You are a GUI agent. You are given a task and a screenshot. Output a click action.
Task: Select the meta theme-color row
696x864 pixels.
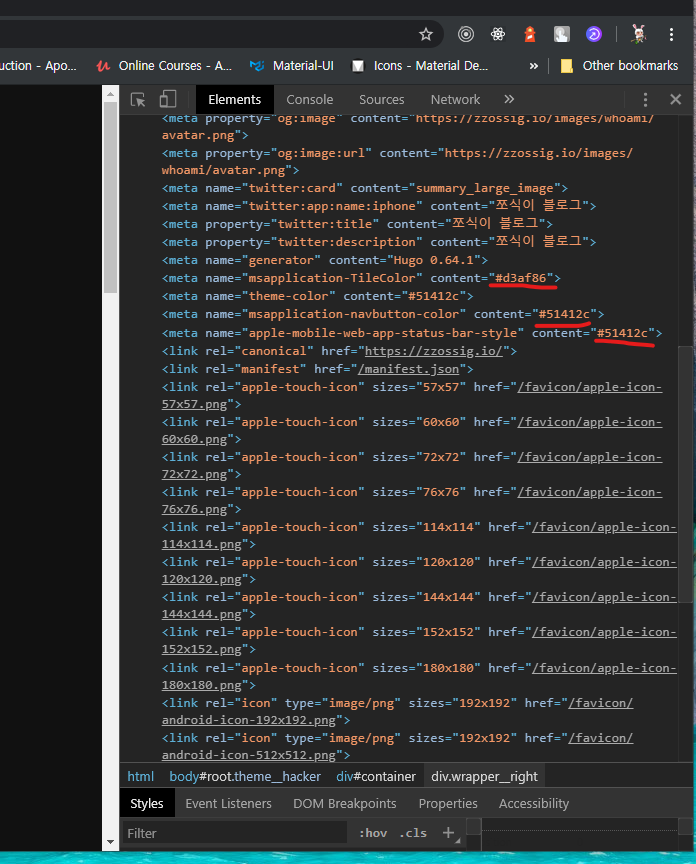click(317, 296)
